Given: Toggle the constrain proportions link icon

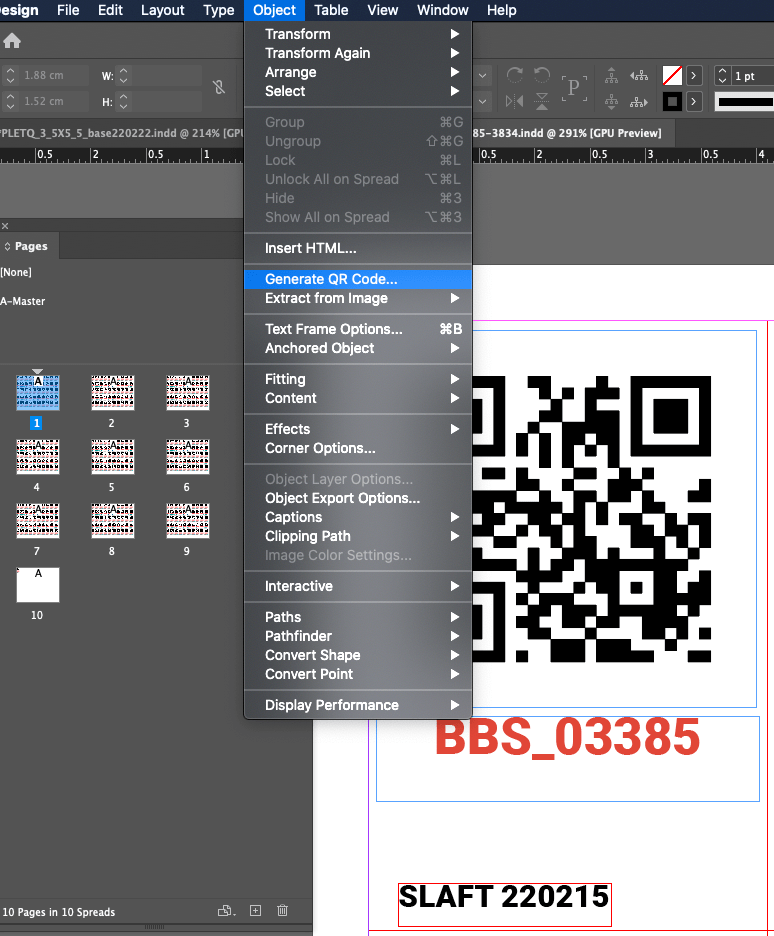Looking at the screenshot, I should (219, 87).
